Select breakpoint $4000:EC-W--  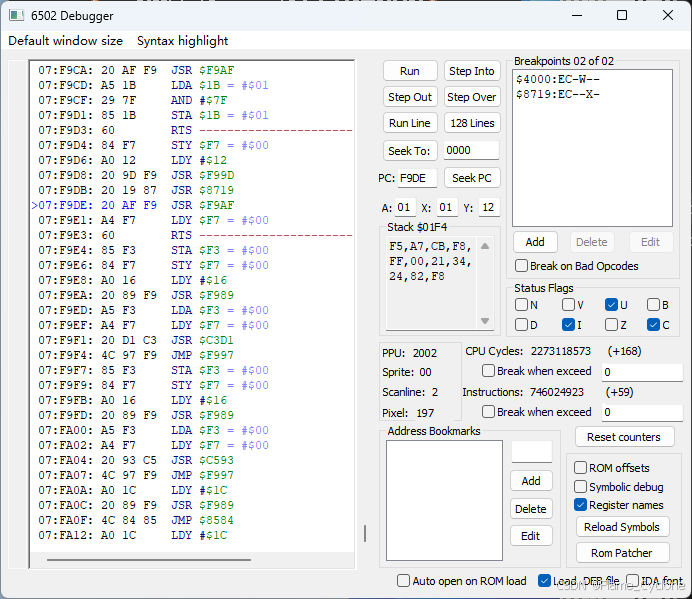coord(558,79)
